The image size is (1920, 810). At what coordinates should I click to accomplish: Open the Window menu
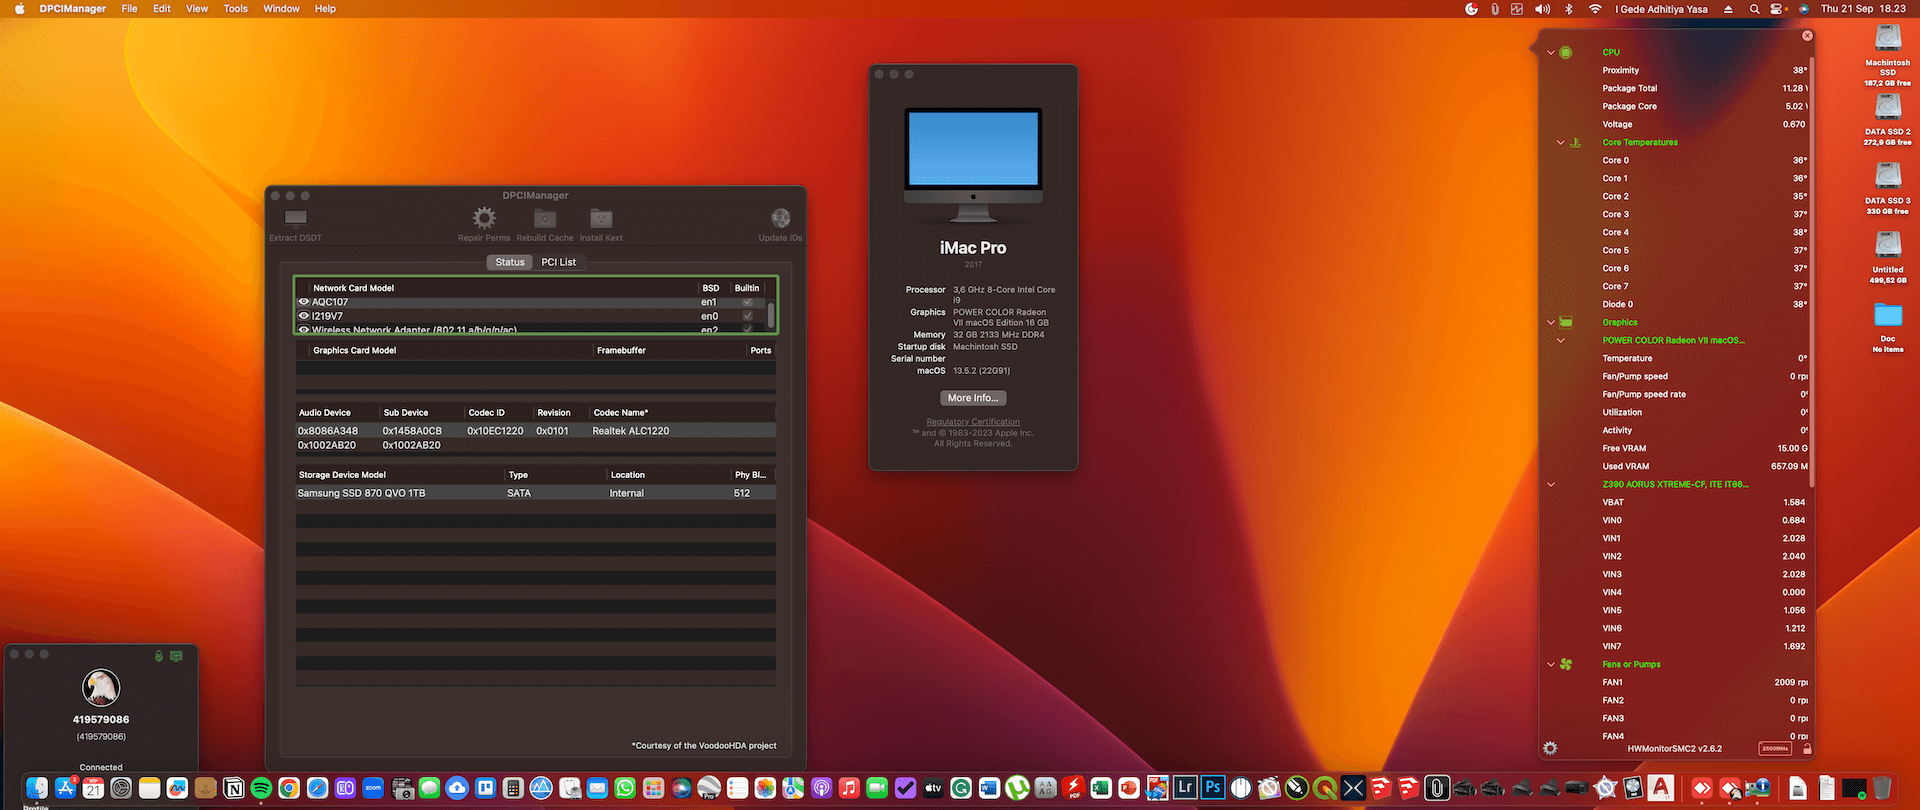(x=281, y=9)
